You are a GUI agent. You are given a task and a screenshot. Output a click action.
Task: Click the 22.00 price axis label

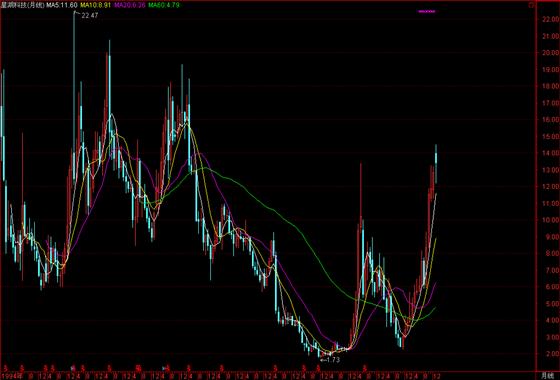[x=550, y=20]
